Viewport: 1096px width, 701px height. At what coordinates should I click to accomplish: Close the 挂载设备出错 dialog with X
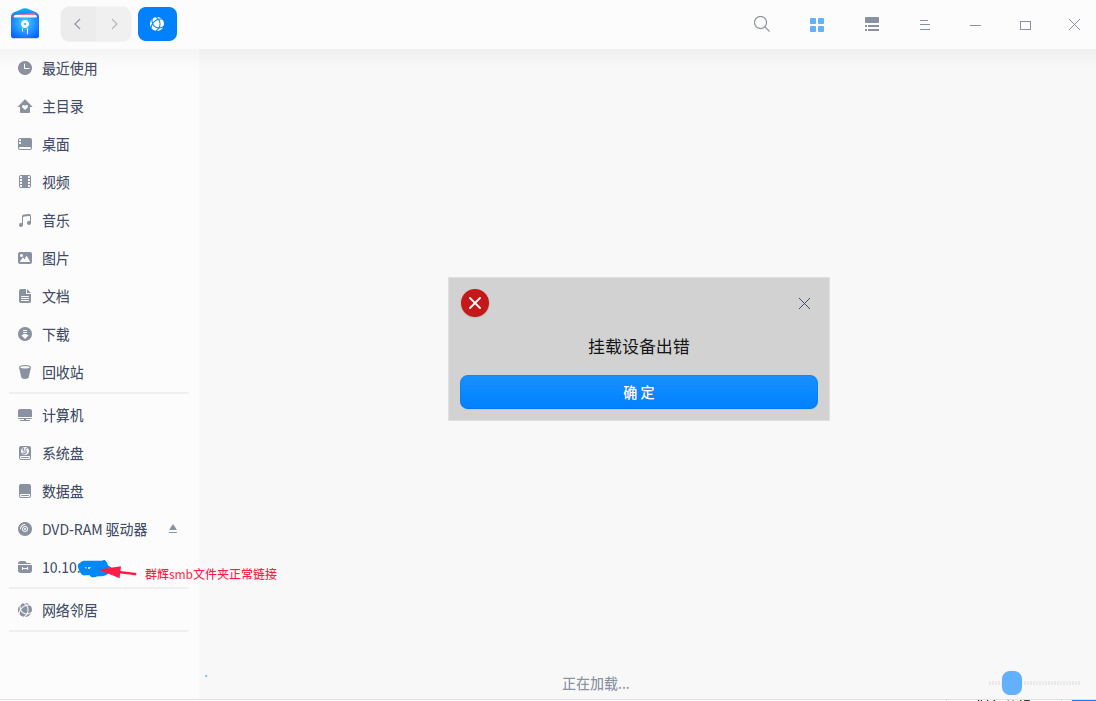[x=805, y=303]
